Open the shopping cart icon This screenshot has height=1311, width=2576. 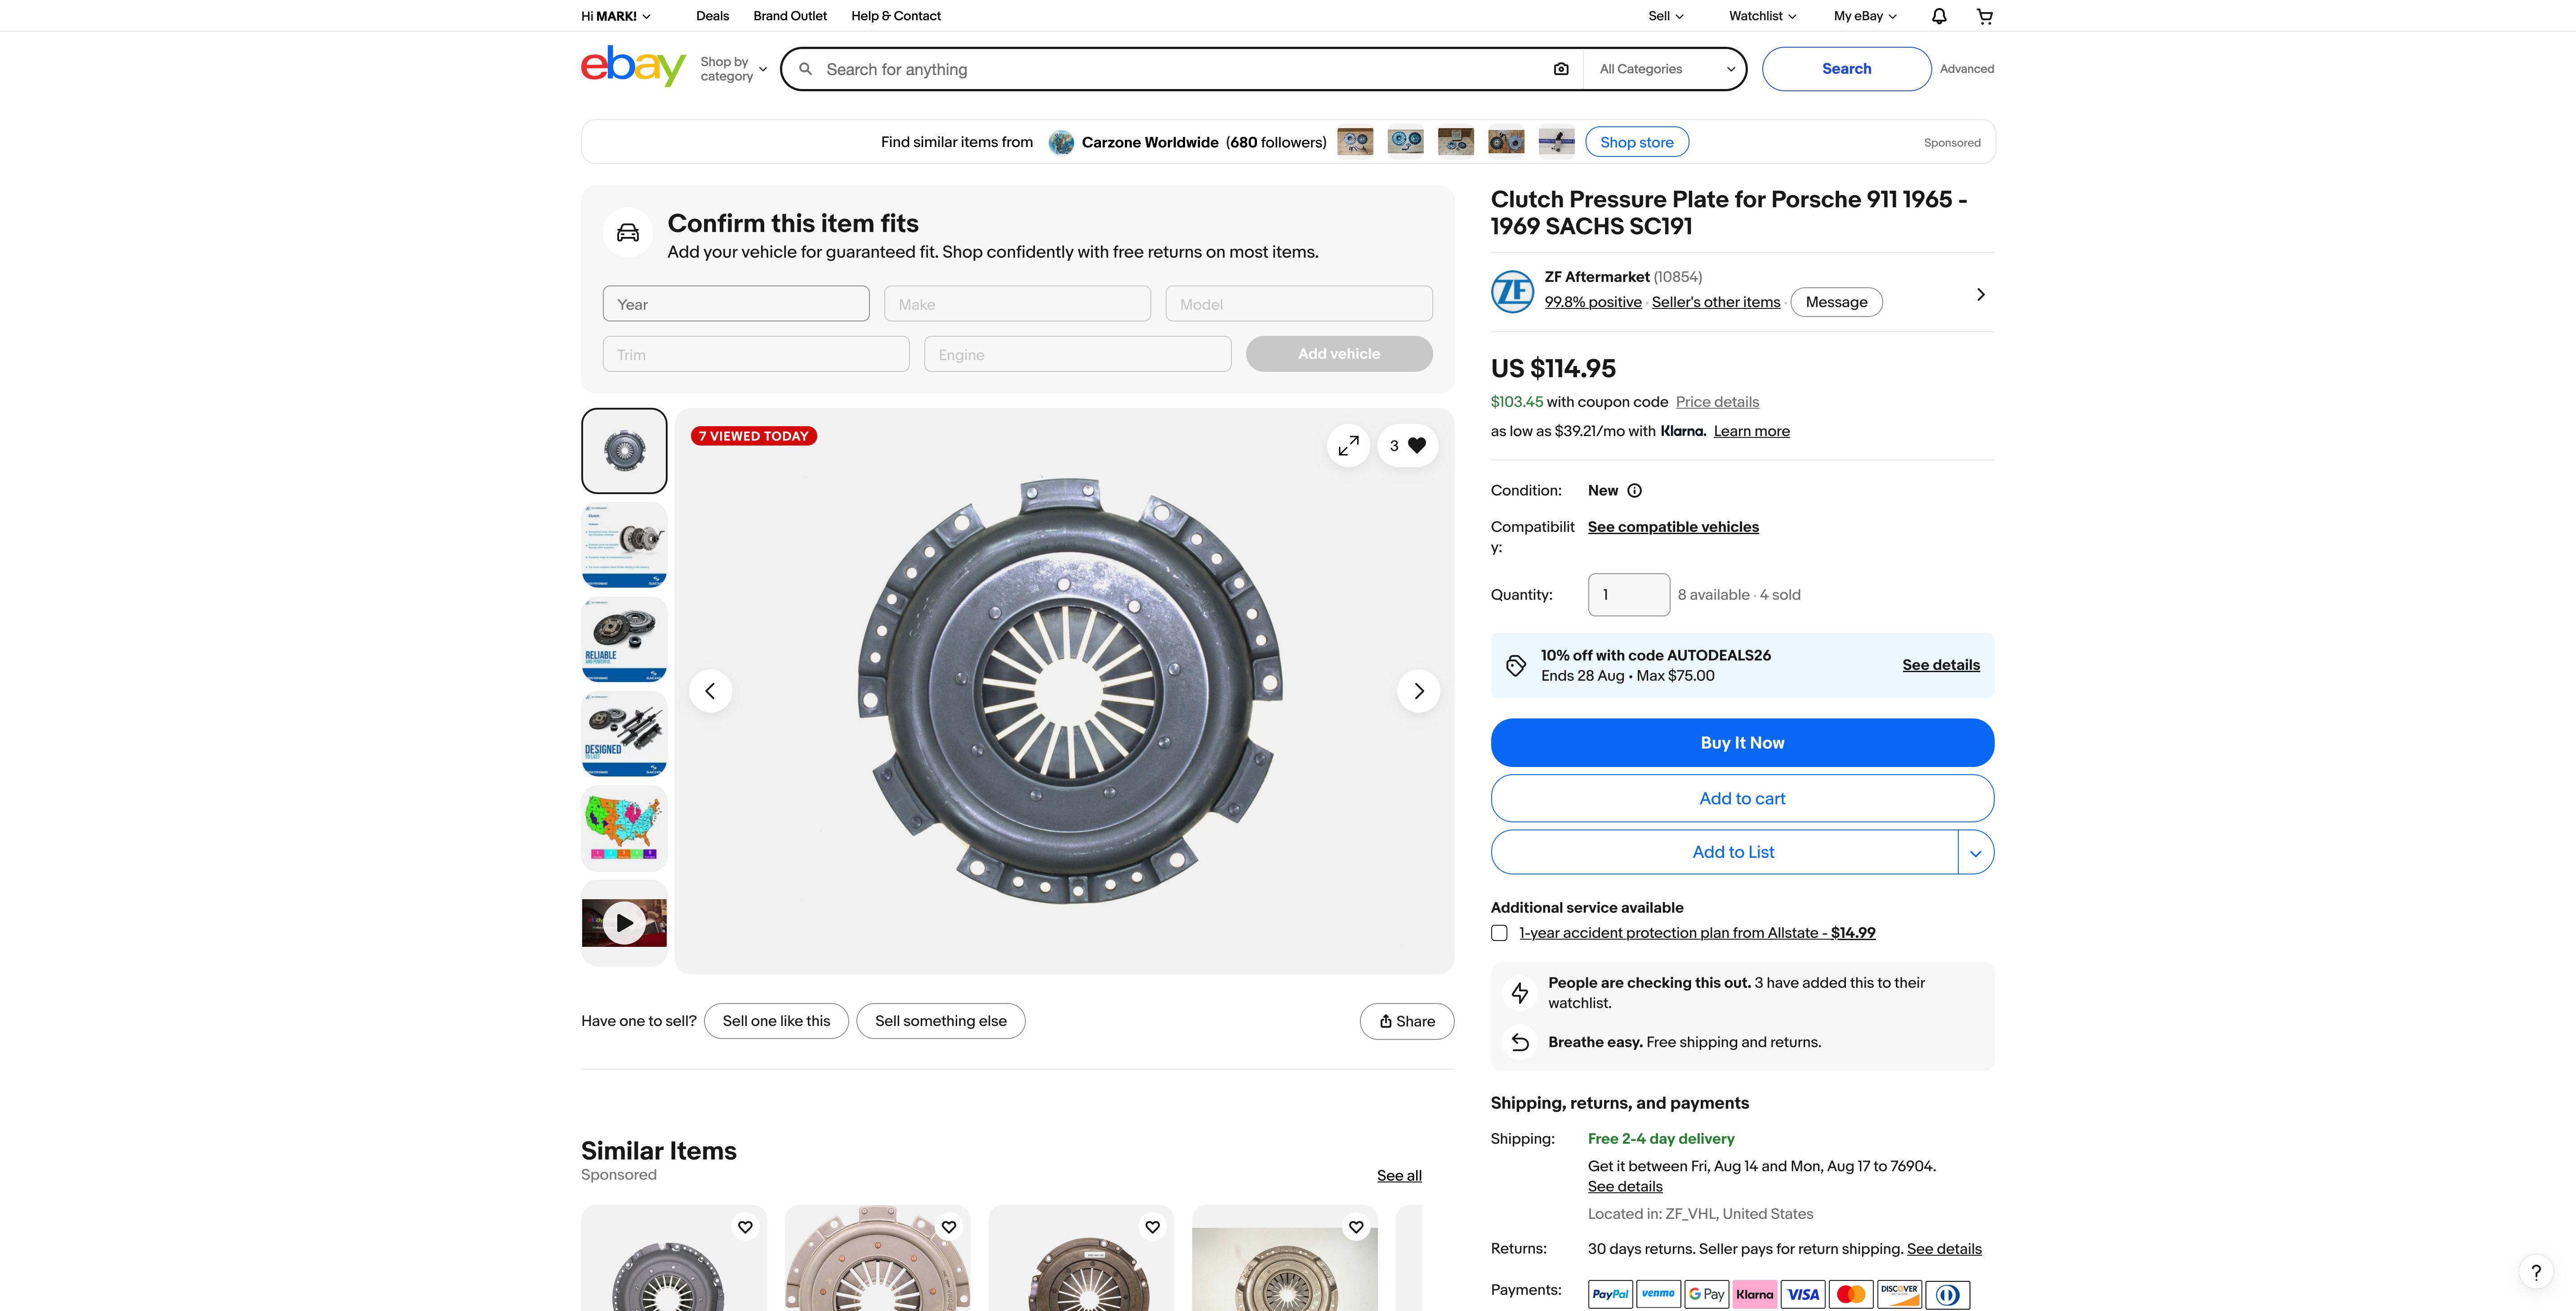tap(1985, 16)
